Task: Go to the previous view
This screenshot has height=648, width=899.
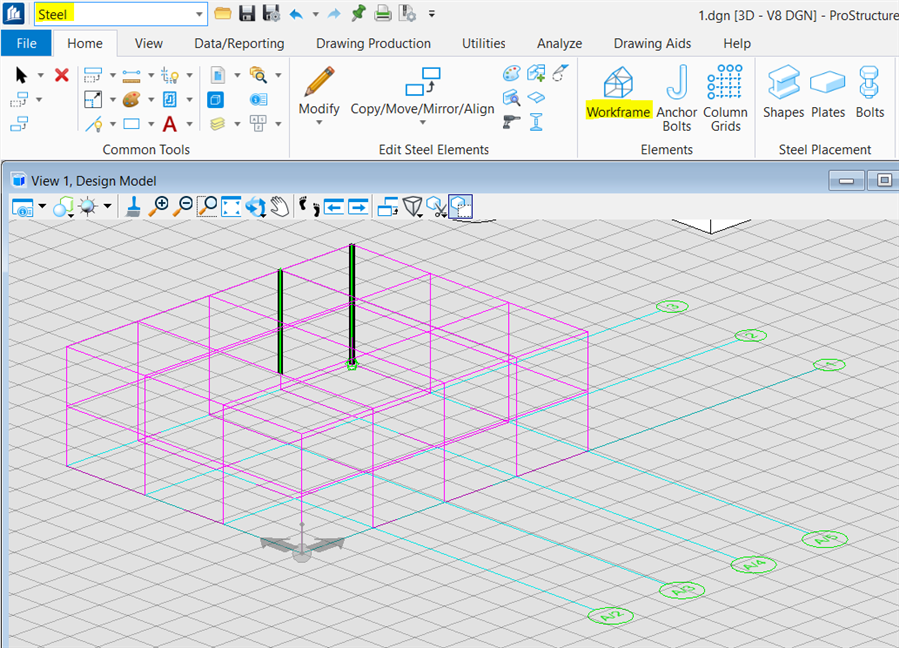Action: pyautogui.click(x=334, y=206)
